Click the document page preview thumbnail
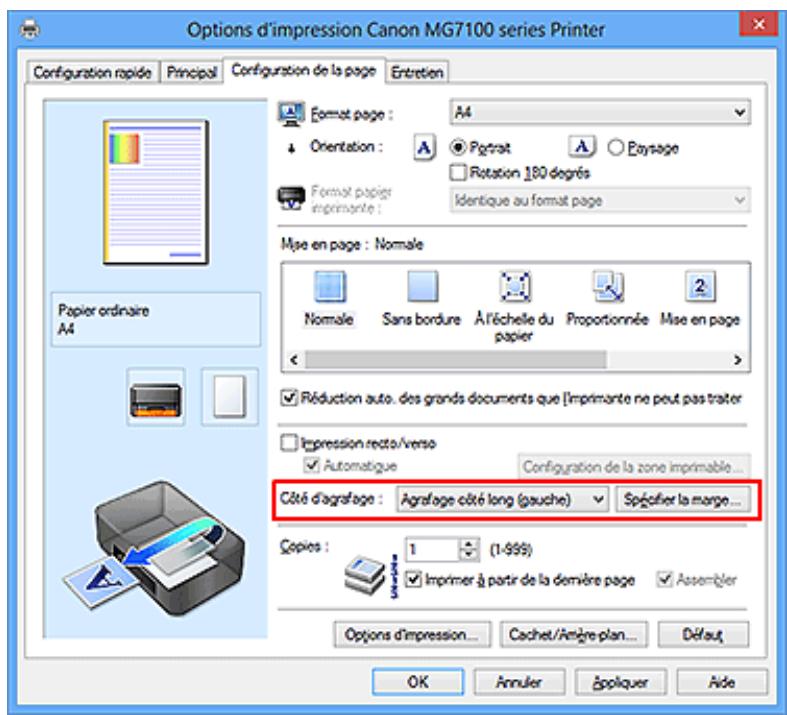Screen dimensions: 787x715 pos(156,192)
